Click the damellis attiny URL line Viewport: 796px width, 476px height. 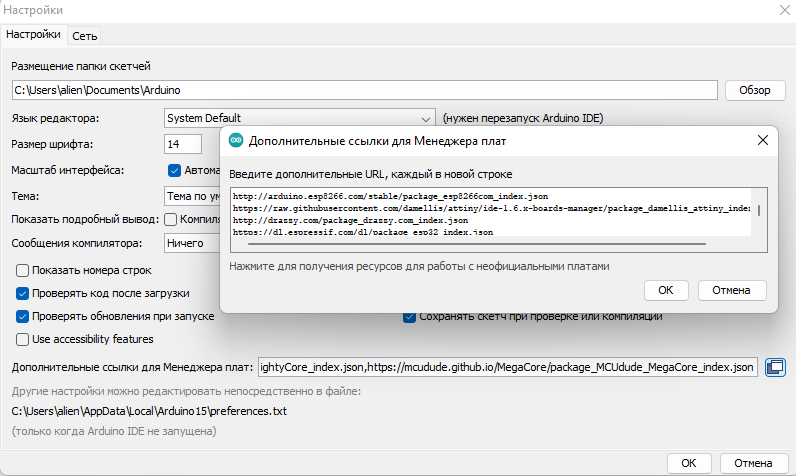[x=491, y=209]
